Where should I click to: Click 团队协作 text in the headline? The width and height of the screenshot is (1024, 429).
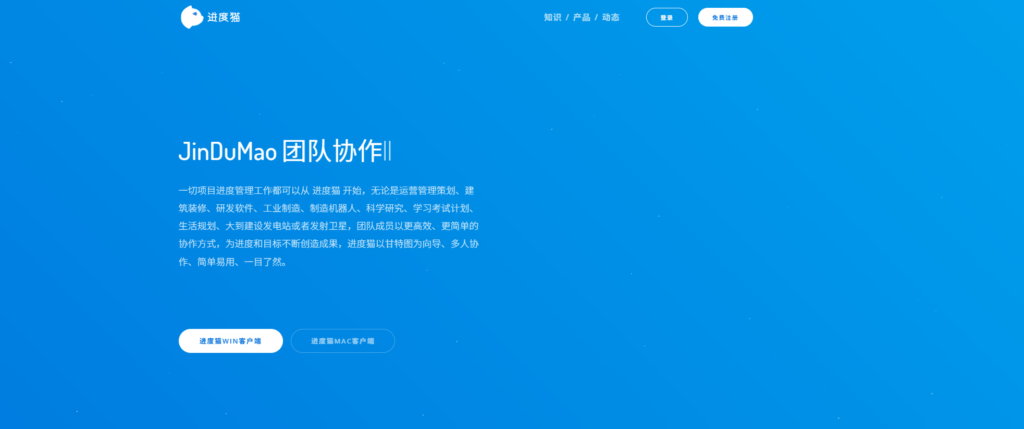tap(332, 152)
